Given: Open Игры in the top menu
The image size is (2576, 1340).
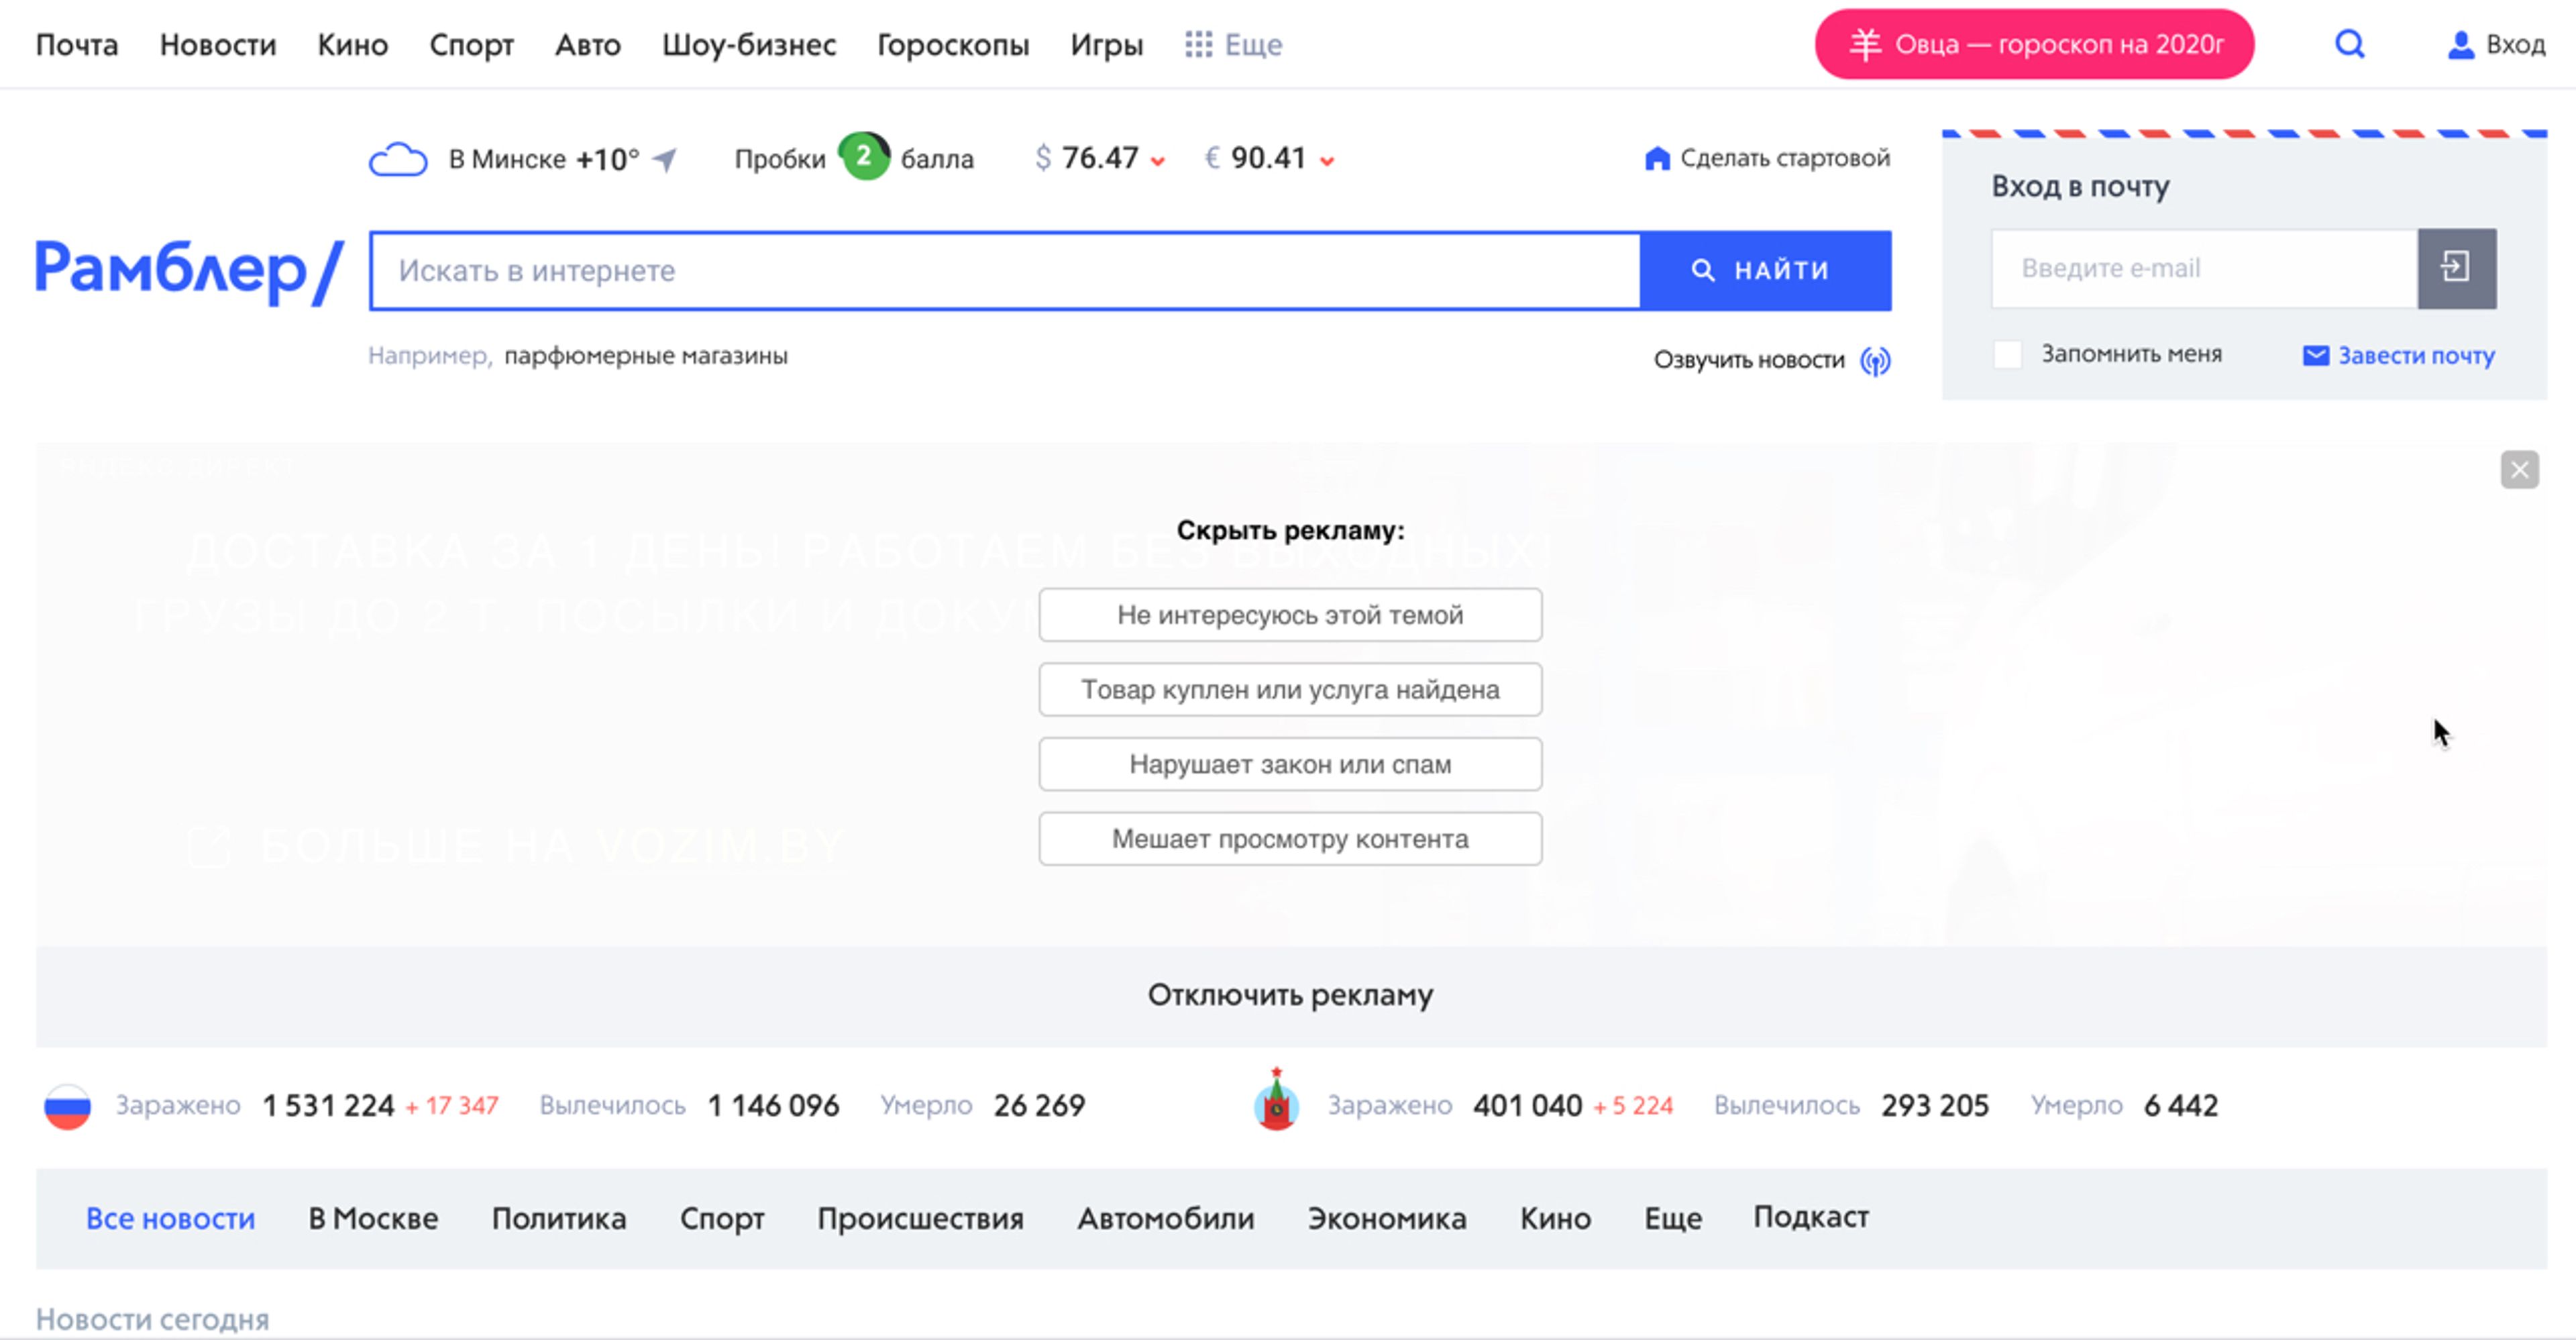Looking at the screenshot, I should tap(1106, 45).
